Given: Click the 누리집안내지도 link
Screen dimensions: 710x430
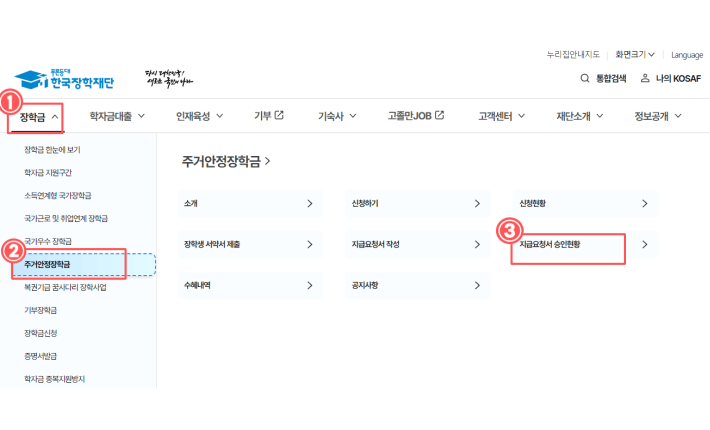Looking at the screenshot, I should pyautogui.click(x=573, y=55).
